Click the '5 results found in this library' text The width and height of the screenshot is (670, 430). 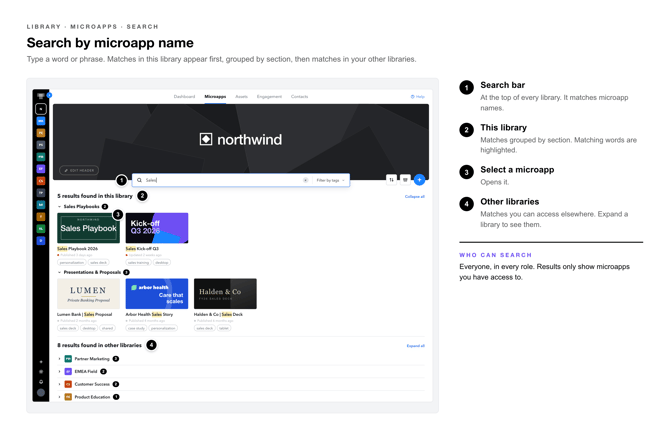pyautogui.click(x=95, y=196)
